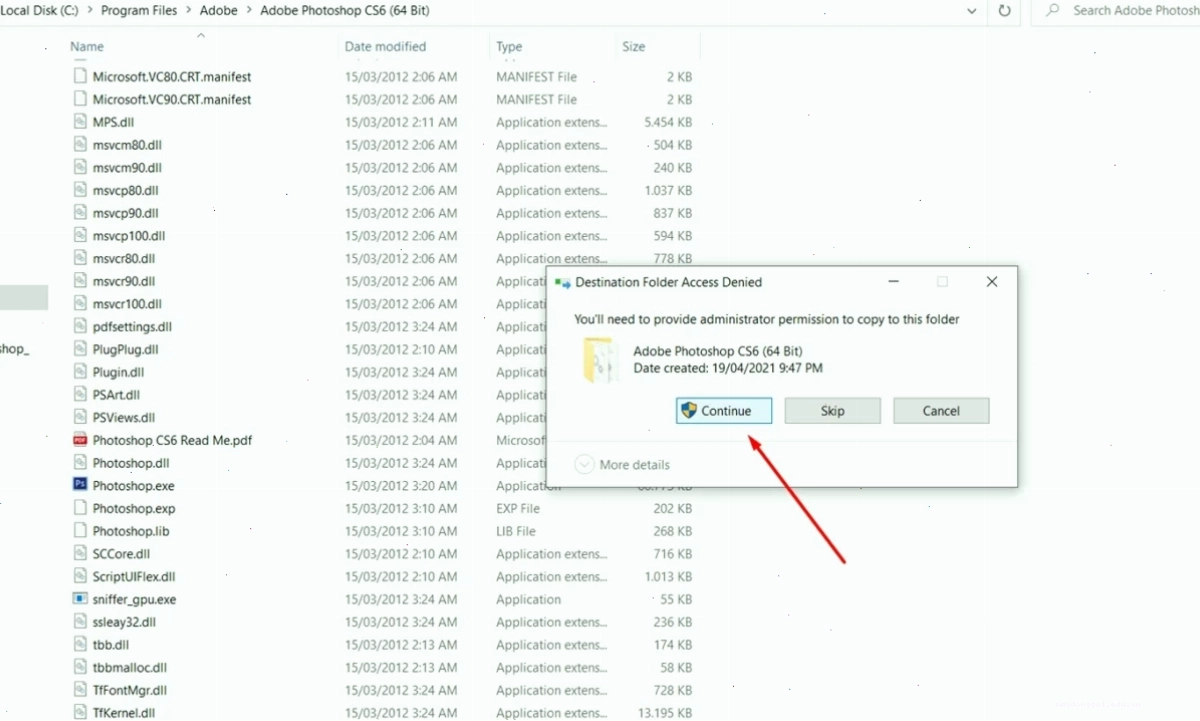Click the msvcp100.dll file icon
The width and height of the screenshot is (1200, 721).
coord(80,236)
